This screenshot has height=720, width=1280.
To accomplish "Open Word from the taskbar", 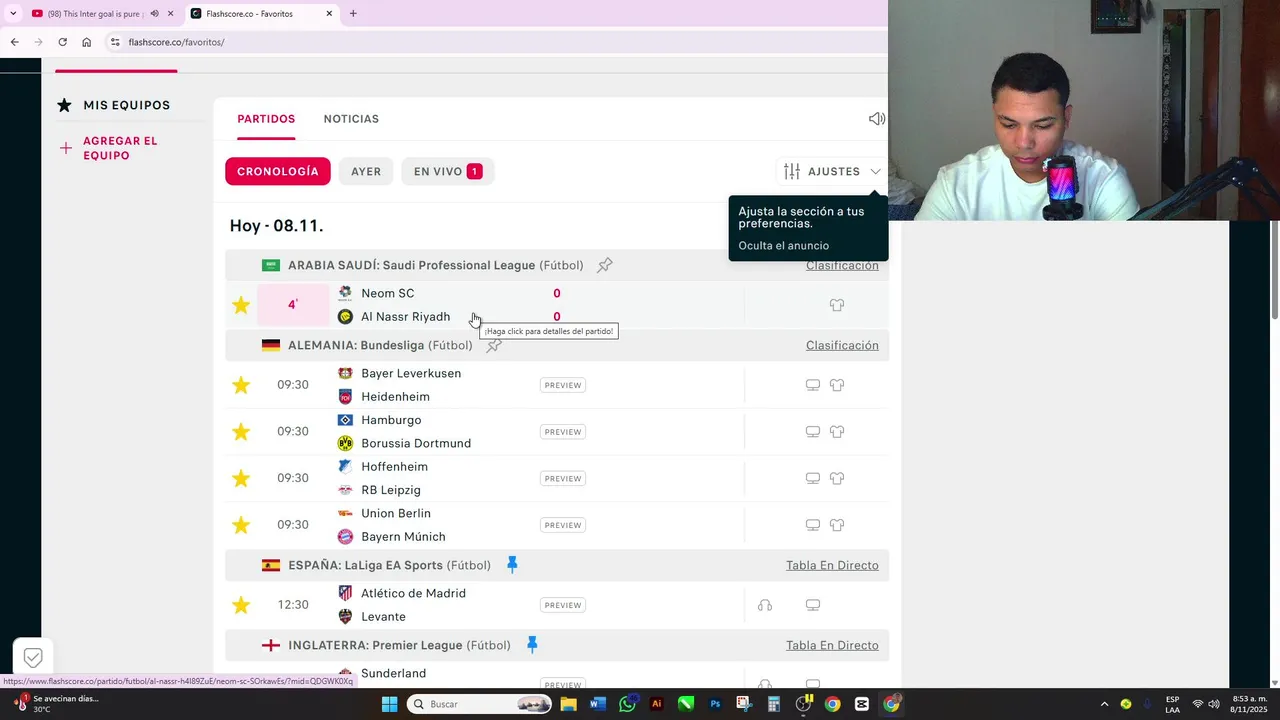I will coord(598,704).
